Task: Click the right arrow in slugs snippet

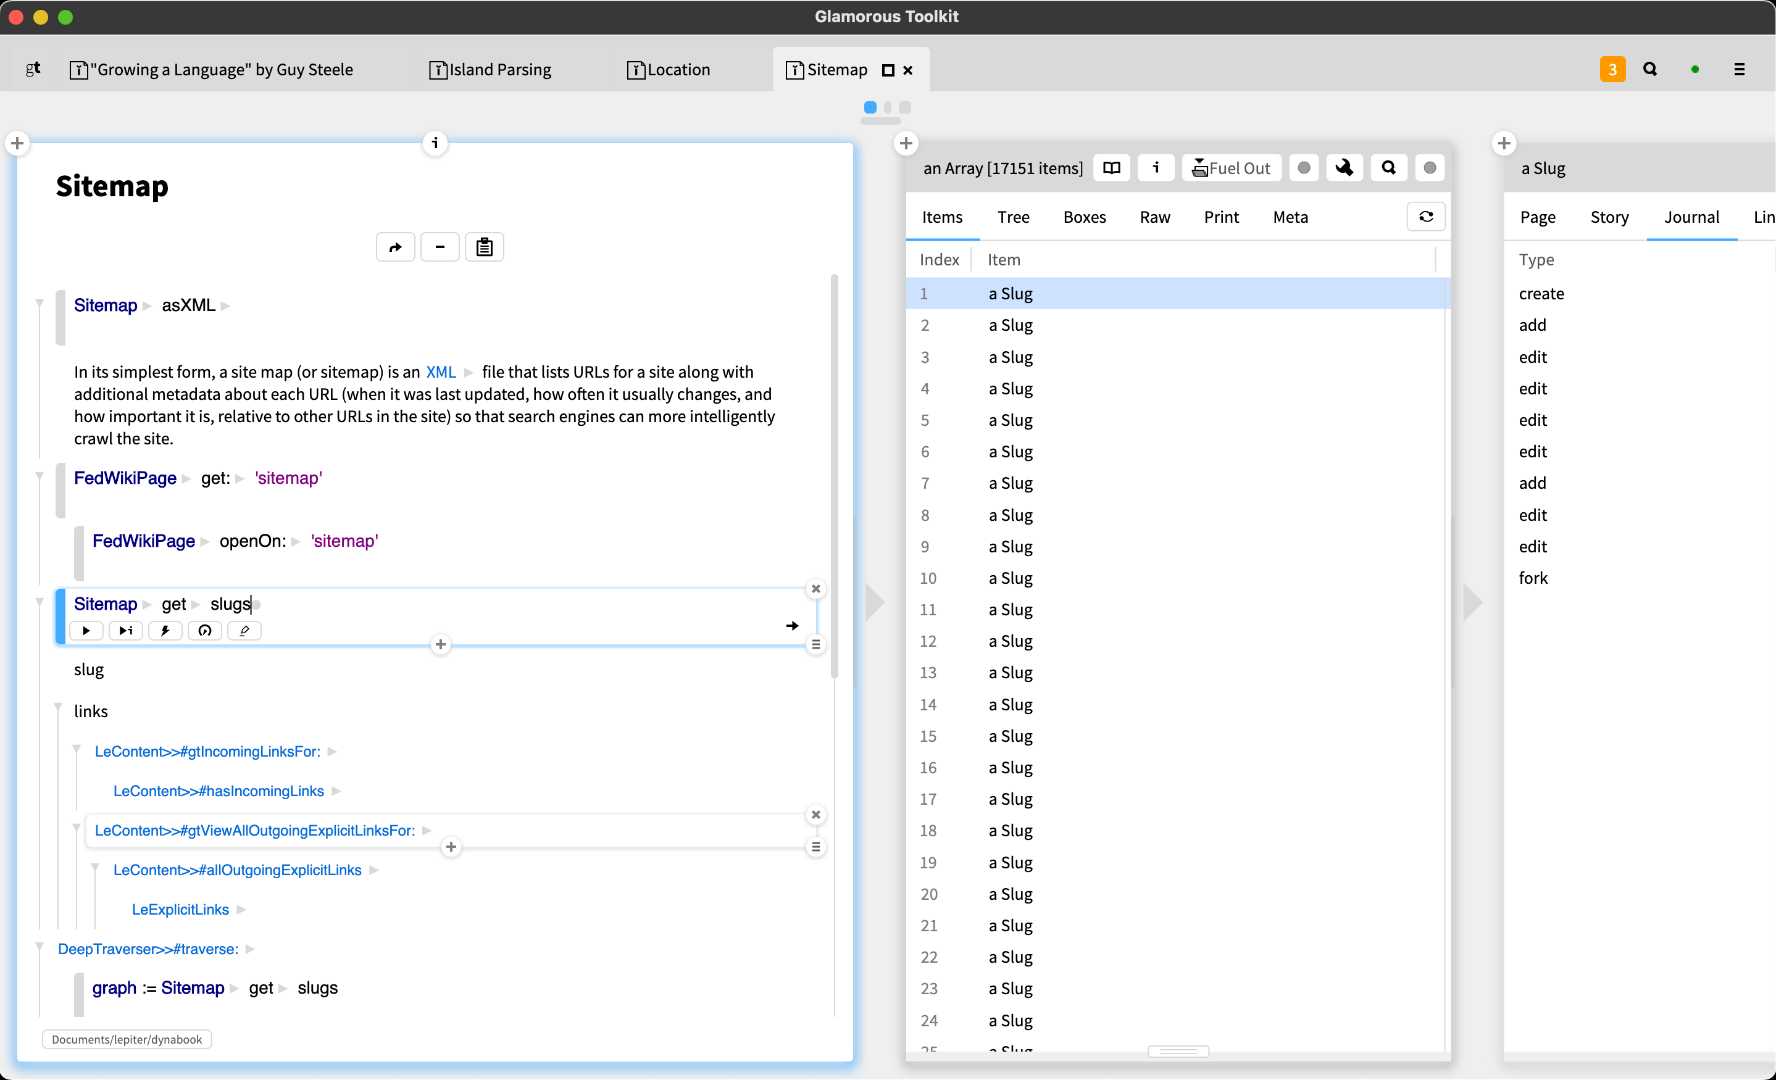Action: tap(792, 626)
